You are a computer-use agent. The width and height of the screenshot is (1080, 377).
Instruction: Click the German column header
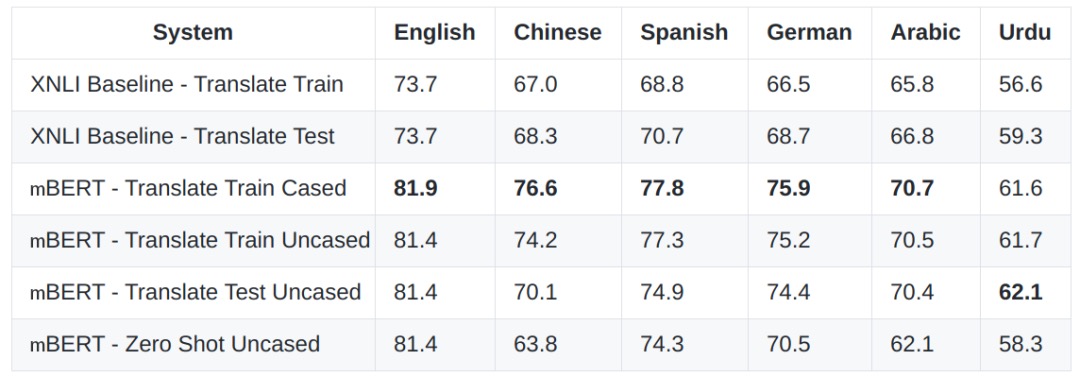pyautogui.click(x=809, y=32)
